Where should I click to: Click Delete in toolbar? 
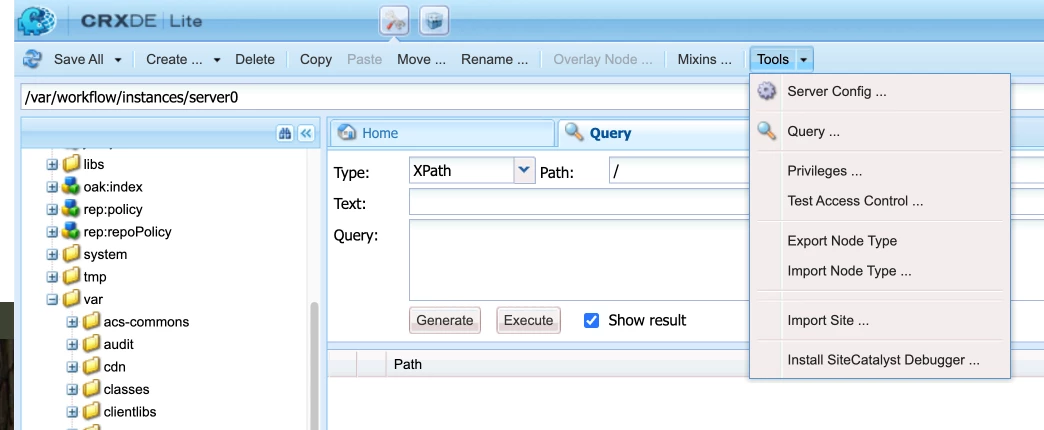point(255,59)
